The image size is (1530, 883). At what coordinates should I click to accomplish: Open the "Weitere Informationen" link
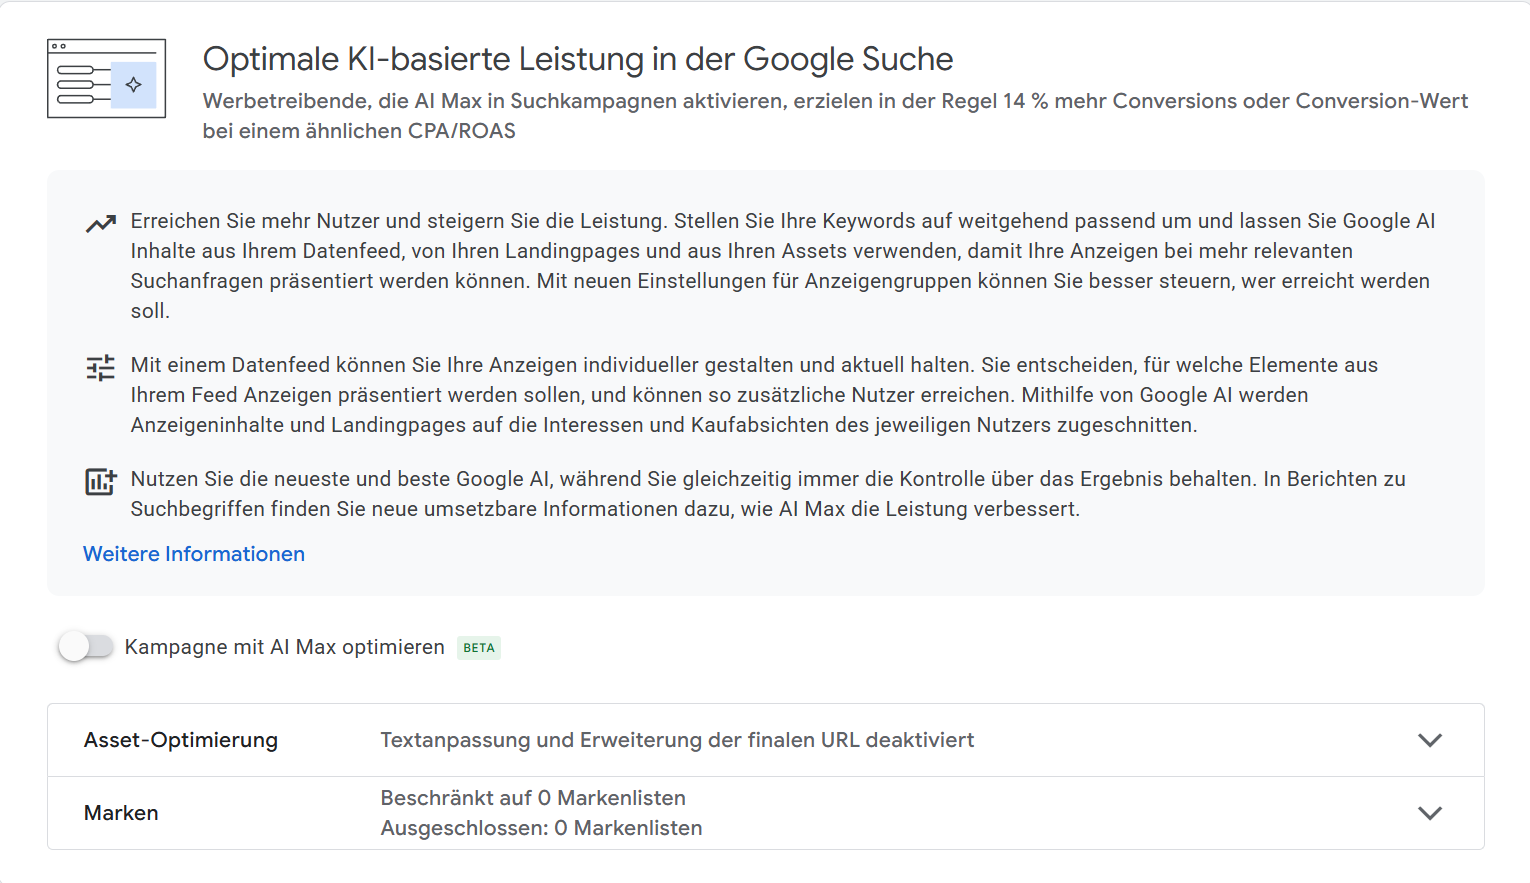point(194,554)
